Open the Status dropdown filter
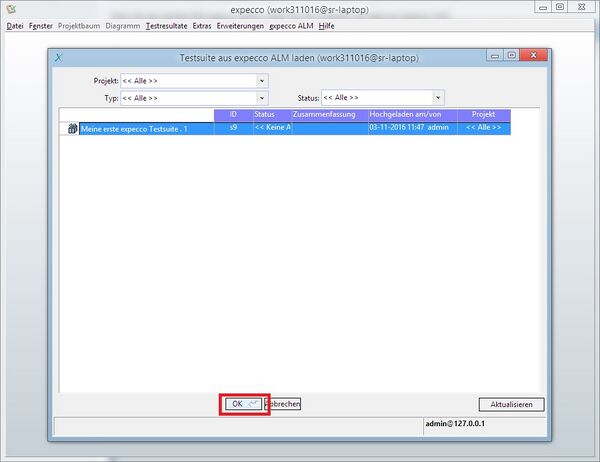The height and width of the screenshot is (462, 600). [x=437, y=98]
